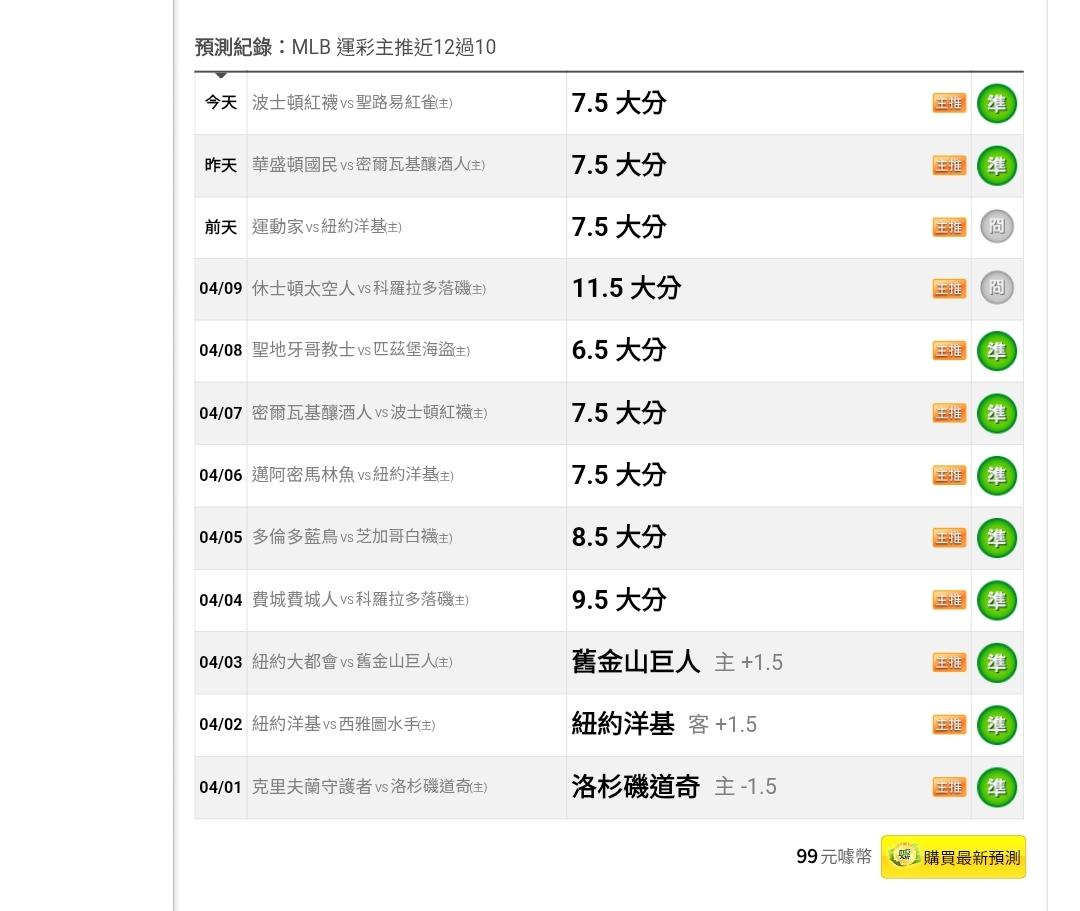The image size is (1080, 911).
Task: Click the orange 主推 badge in the 04/05 row
Action: click(949, 537)
